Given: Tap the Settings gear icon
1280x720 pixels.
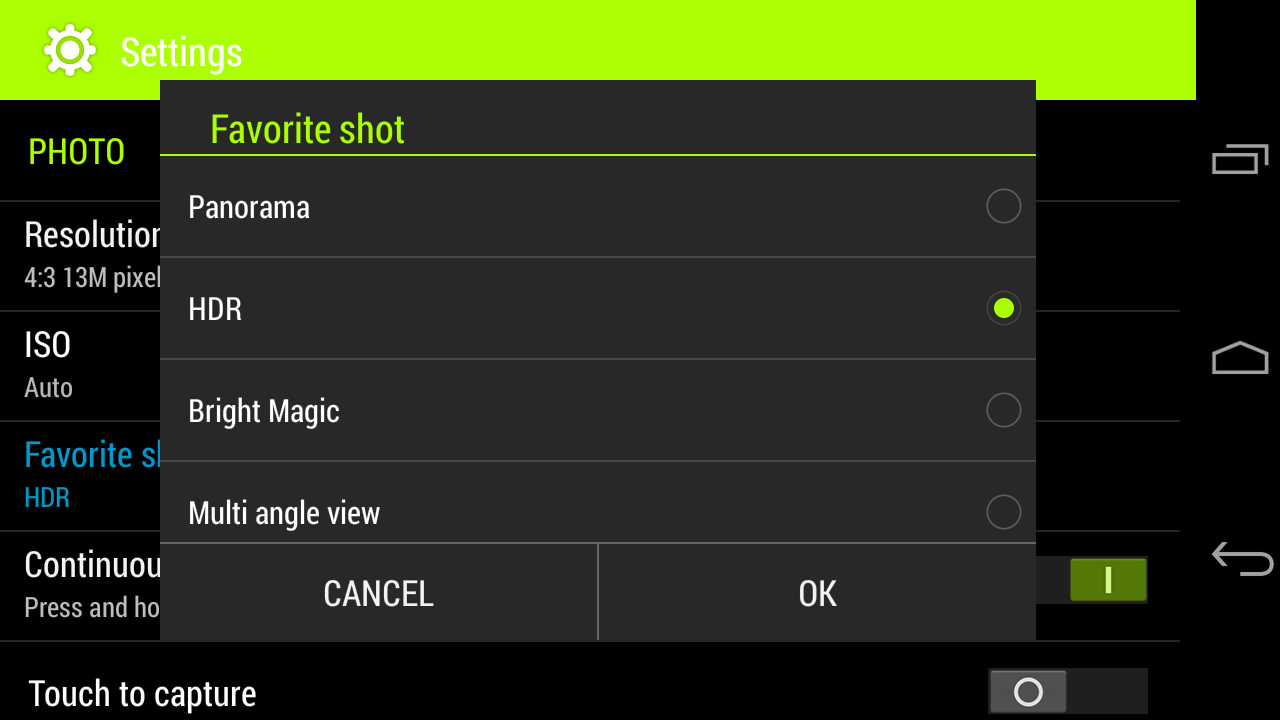Looking at the screenshot, I should pos(70,50).
